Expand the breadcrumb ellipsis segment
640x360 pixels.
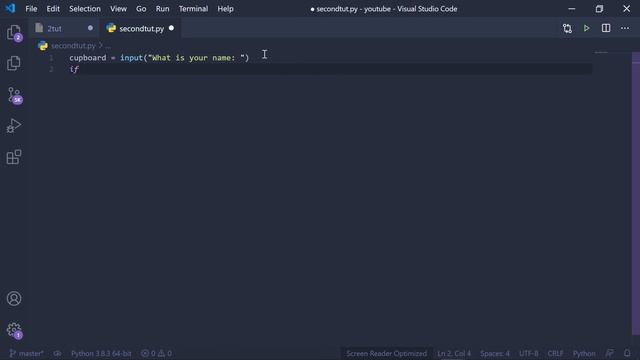[108, 46]
